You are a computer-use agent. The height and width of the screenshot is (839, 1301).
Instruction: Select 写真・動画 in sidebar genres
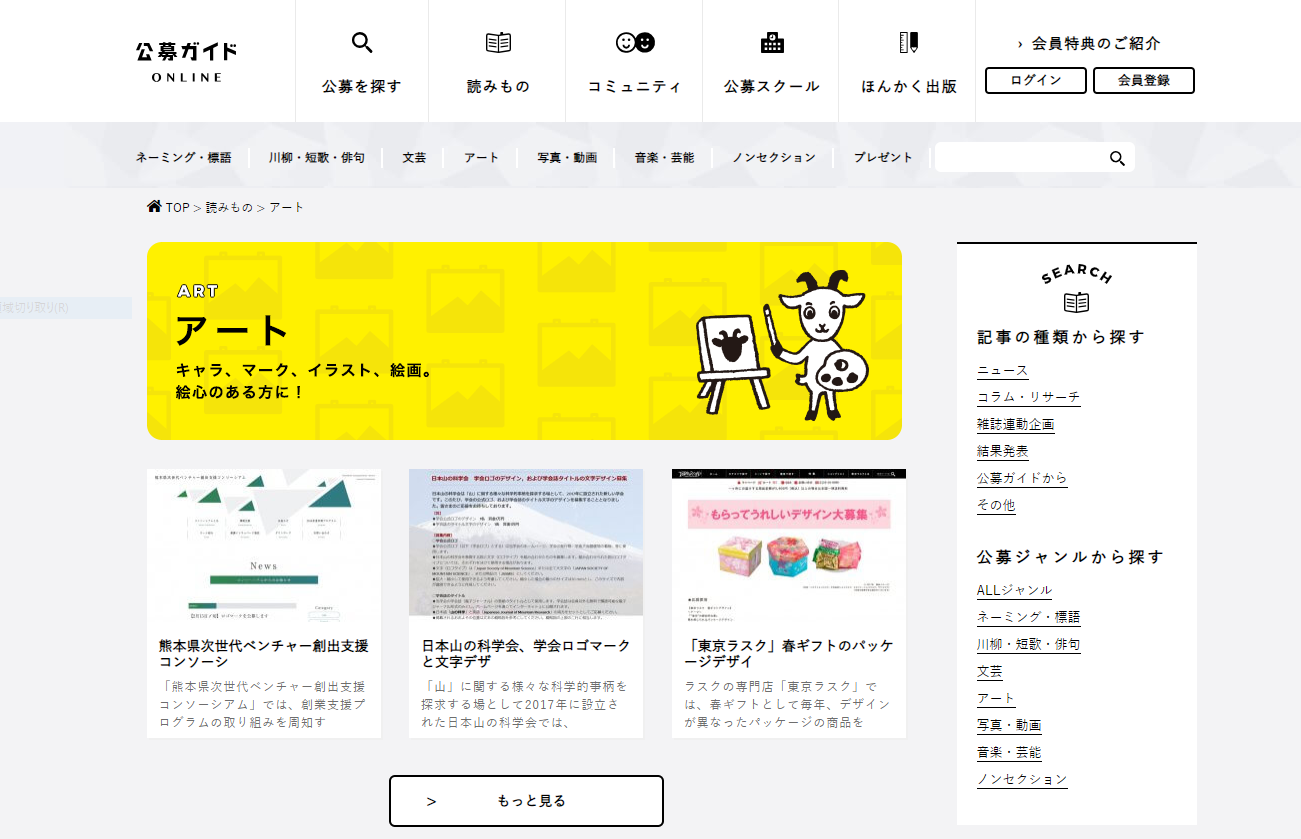tap(1009, 725)
